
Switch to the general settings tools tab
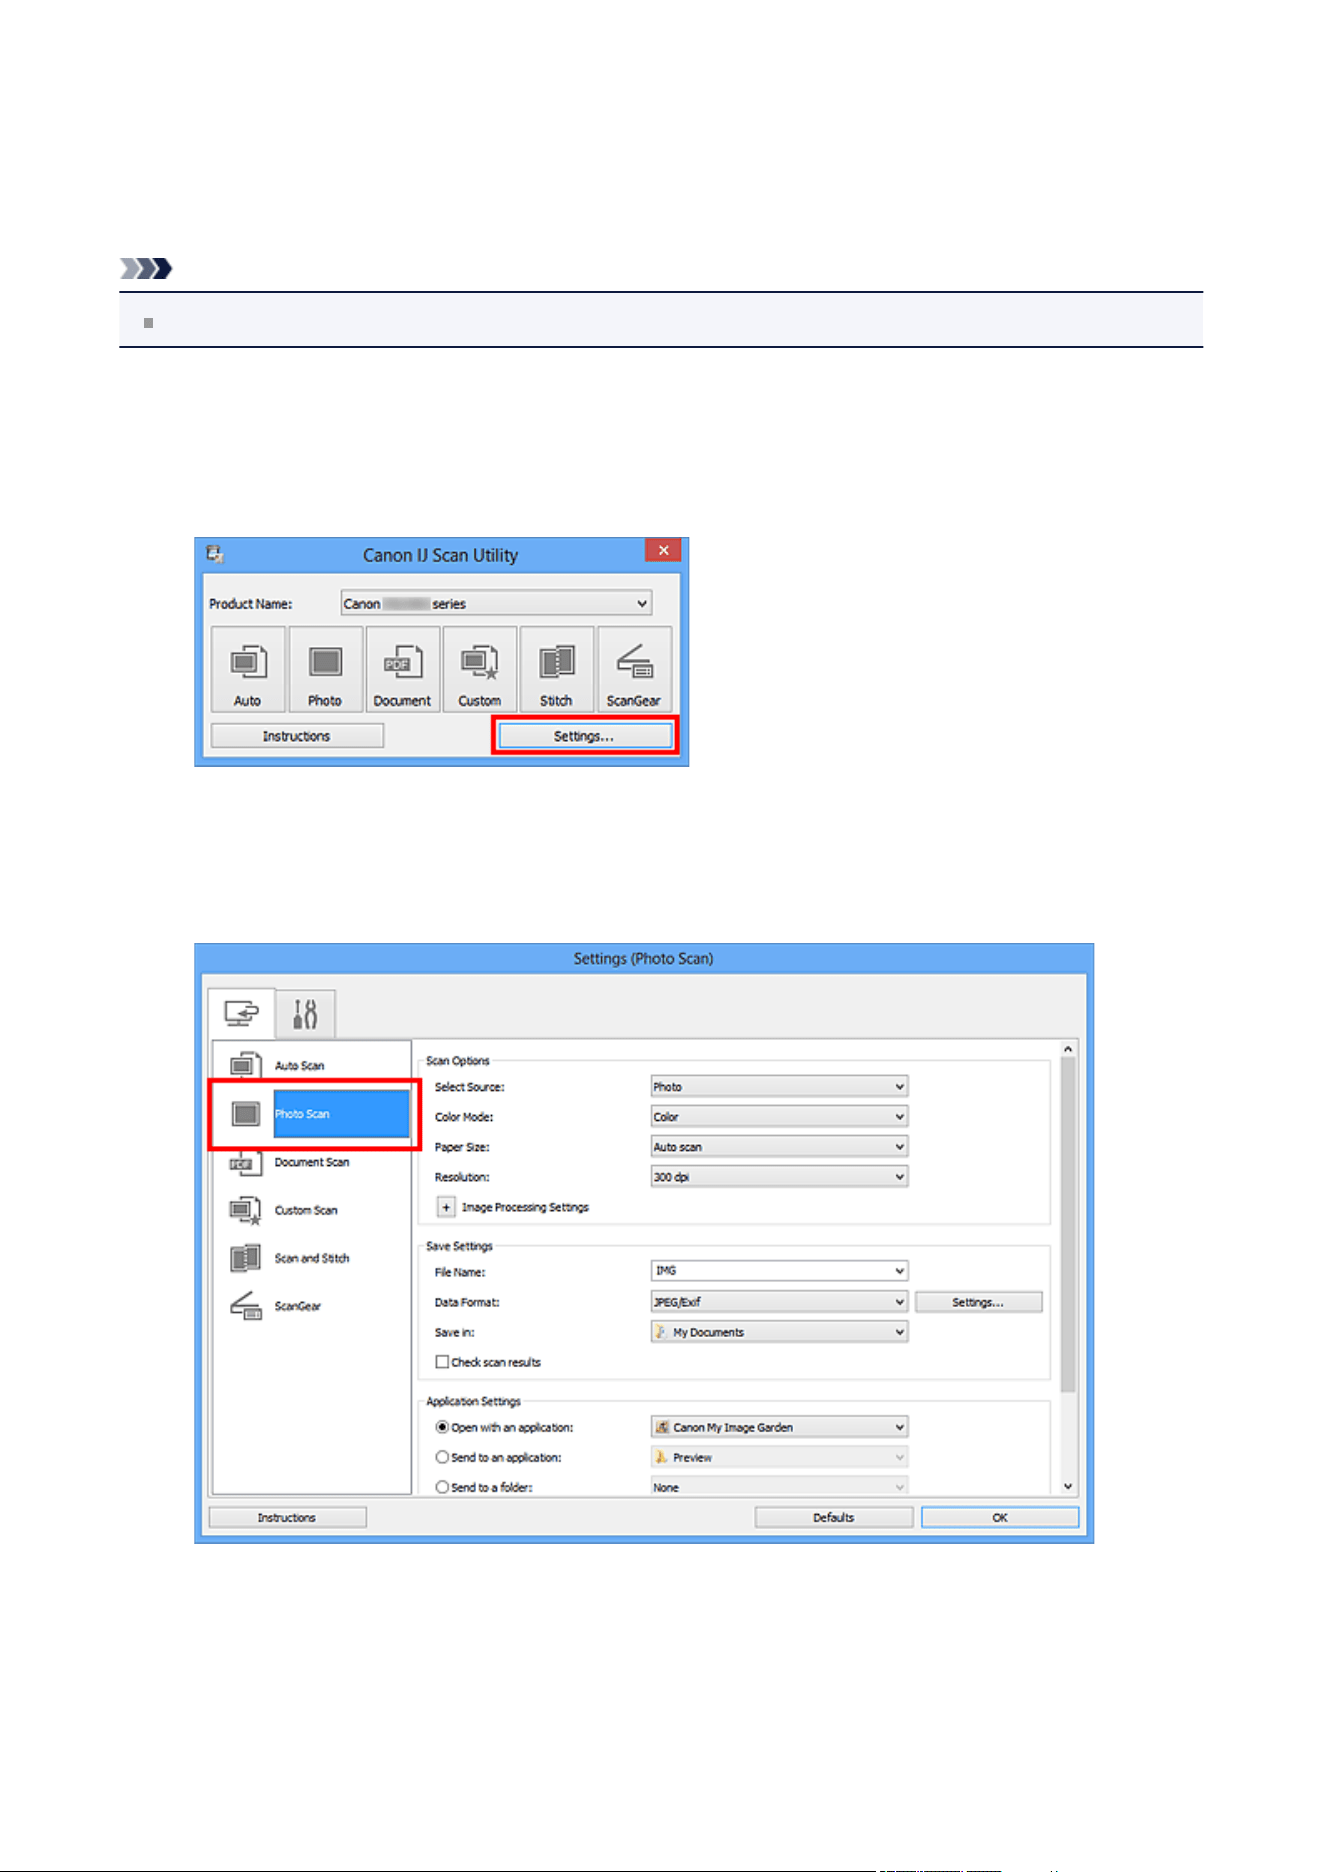tap(305, 1014)
